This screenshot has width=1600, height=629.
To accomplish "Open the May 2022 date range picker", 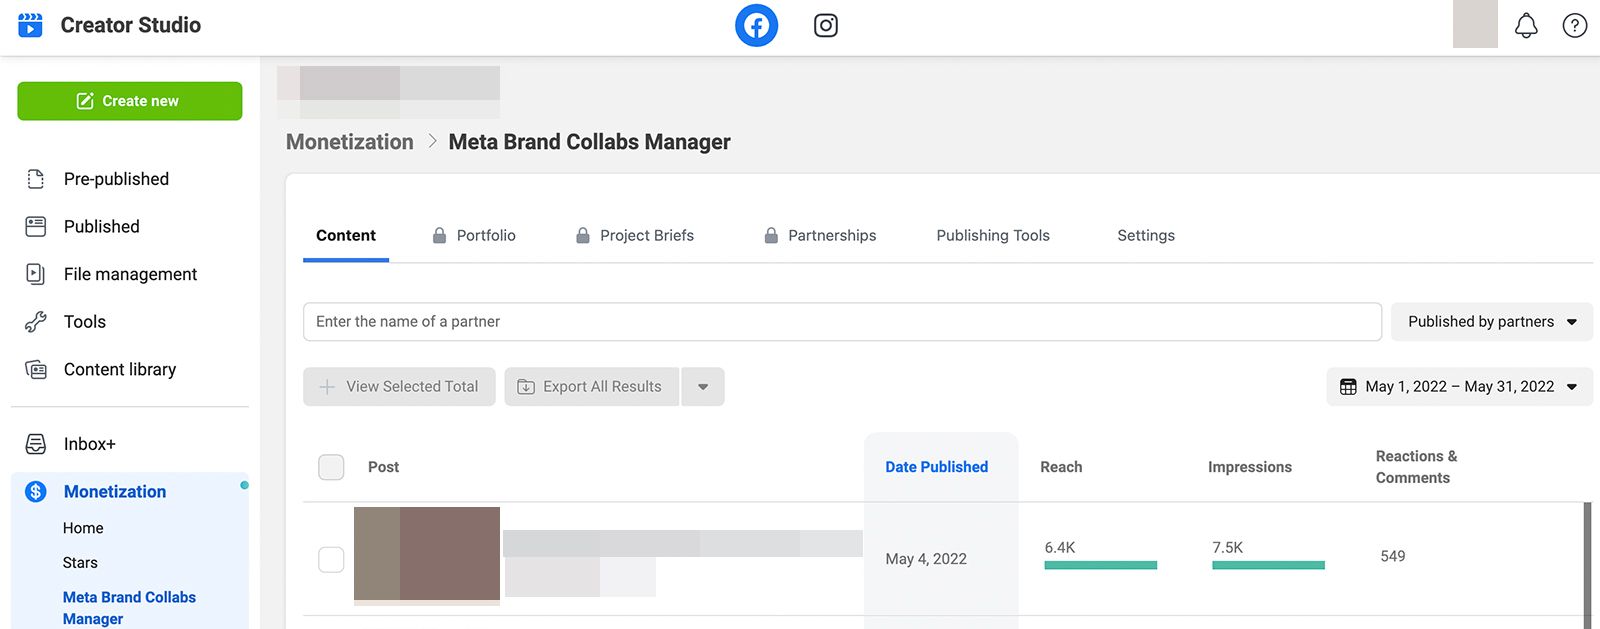I will click(x=1459, y=387).
